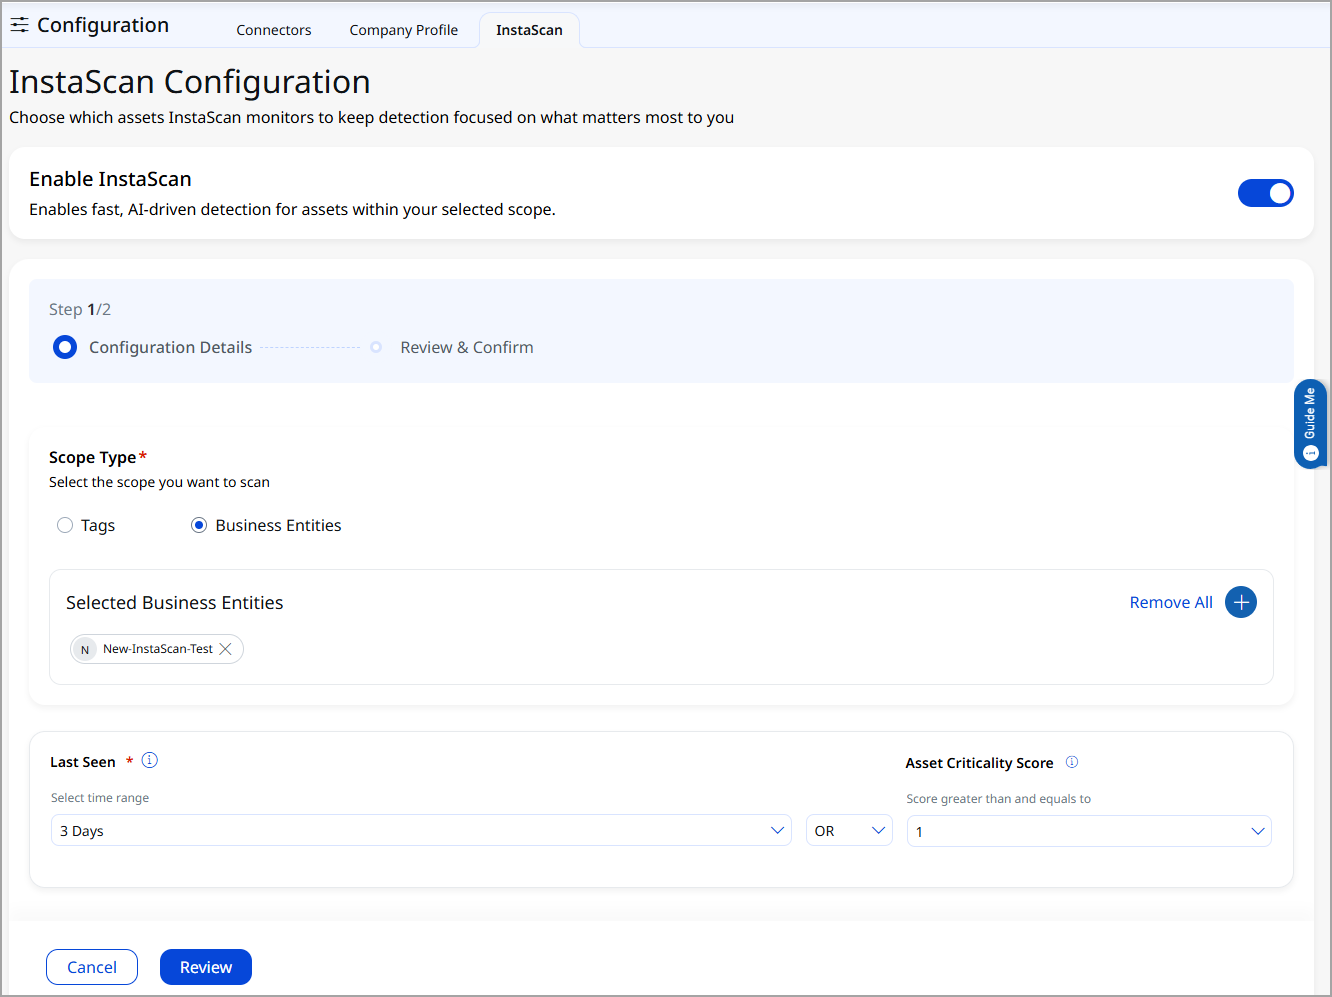Viewport: 1332px width, 997px height.
Task: Select the InstaScan tab
Action: click(529, 30)
